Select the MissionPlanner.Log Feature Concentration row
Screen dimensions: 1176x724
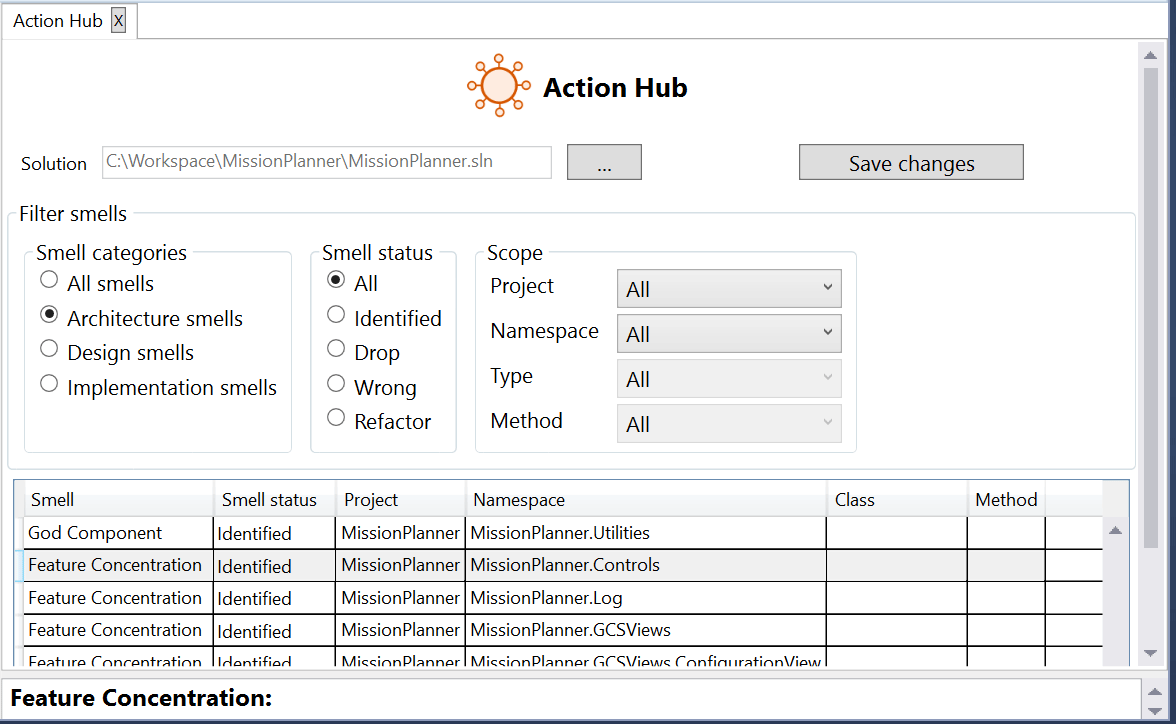coord(115,598)
